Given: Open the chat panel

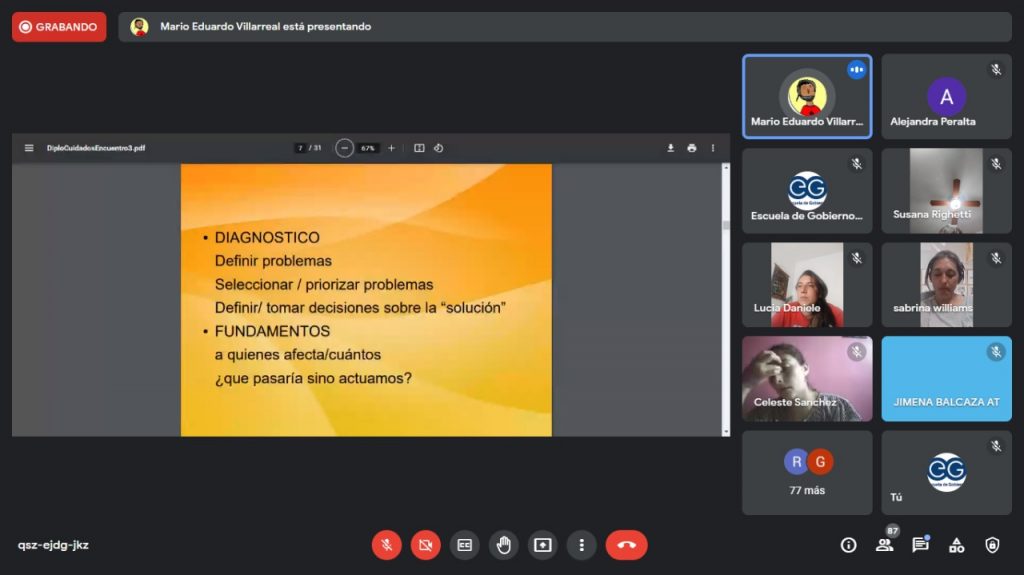Looking at the screenshot, I should click(920, 545).
